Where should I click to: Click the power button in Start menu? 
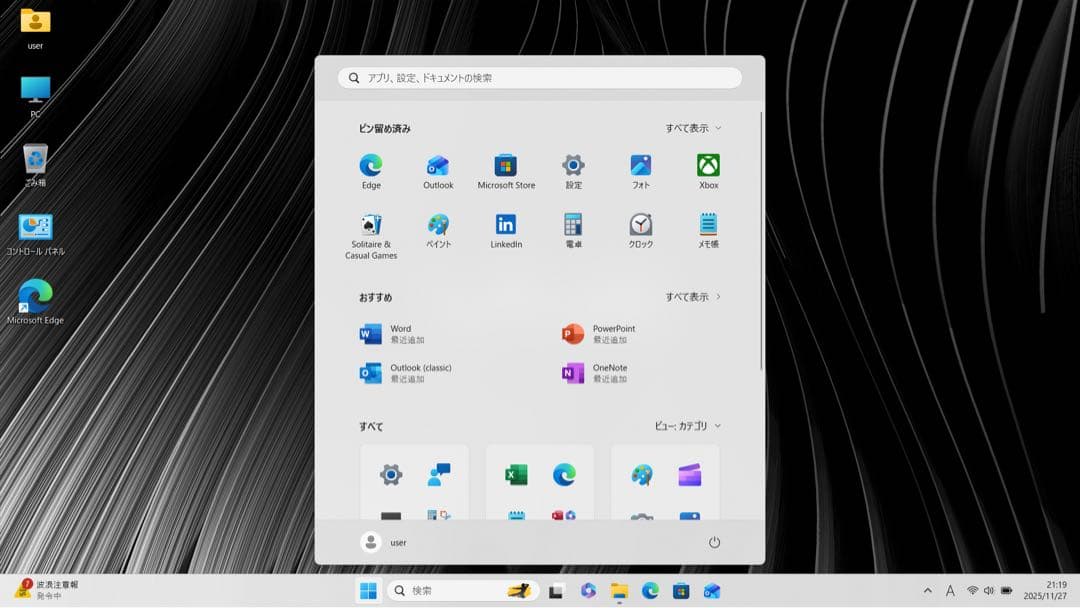coord(714,542)
